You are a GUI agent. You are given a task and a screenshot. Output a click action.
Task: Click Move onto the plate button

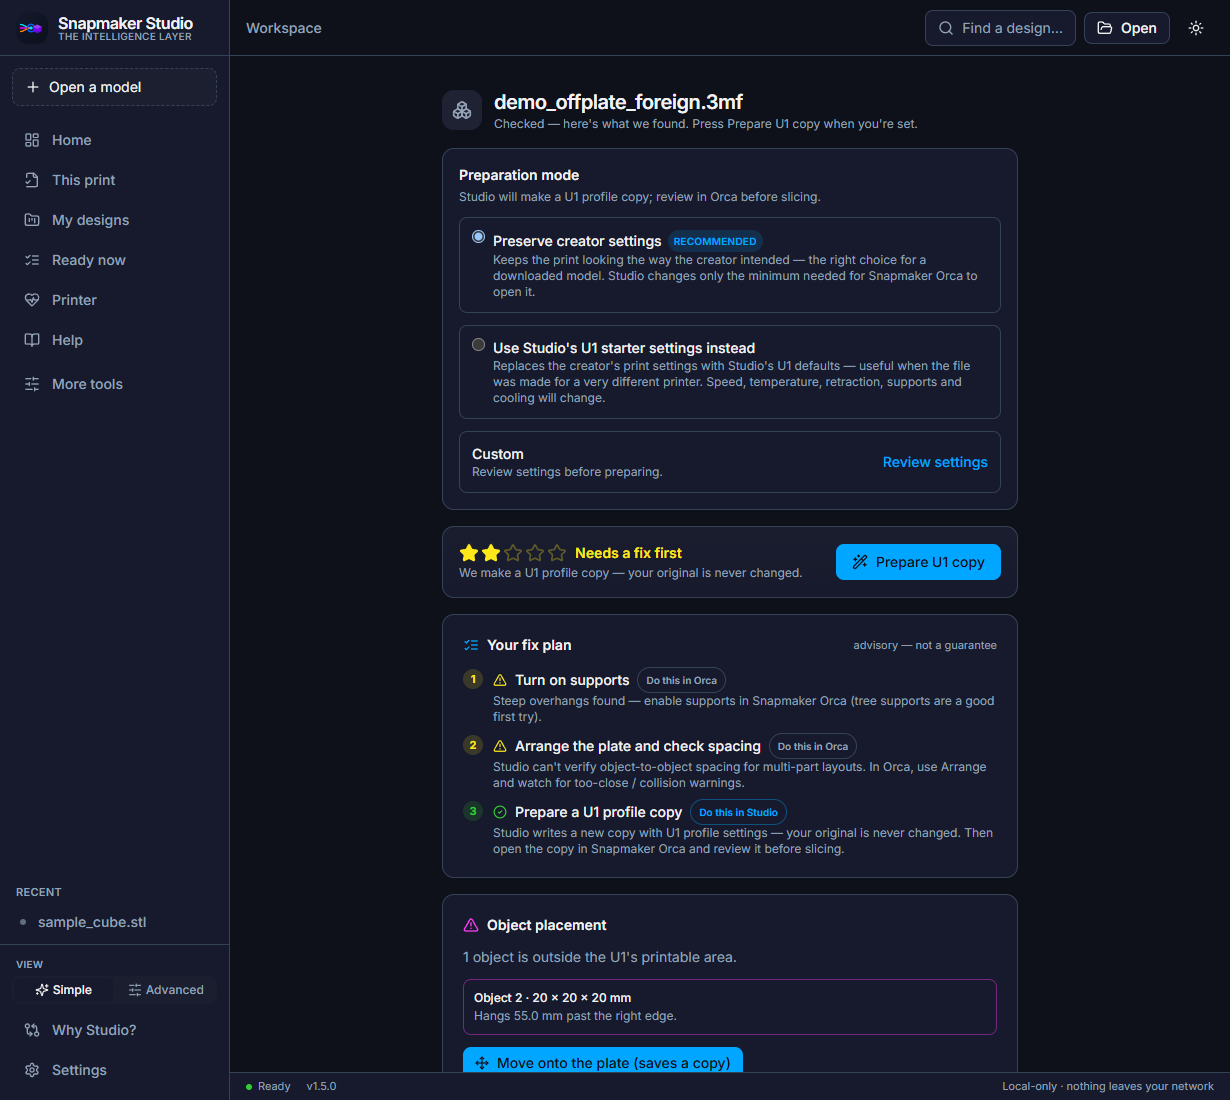pyautogui.click(x=603, y=1062)
